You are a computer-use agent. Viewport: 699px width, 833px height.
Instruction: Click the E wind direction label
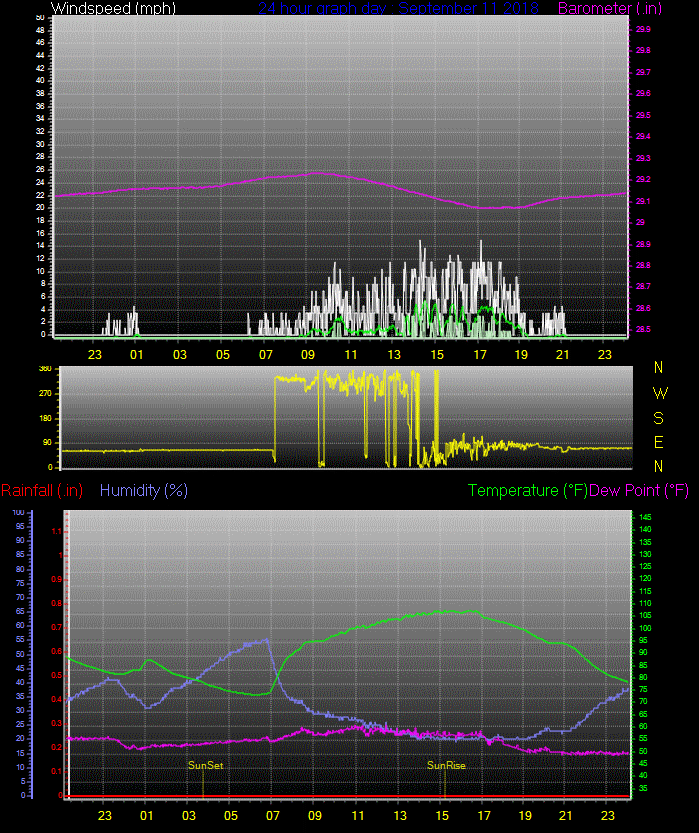pyautogui.click(x=659, y=442)
